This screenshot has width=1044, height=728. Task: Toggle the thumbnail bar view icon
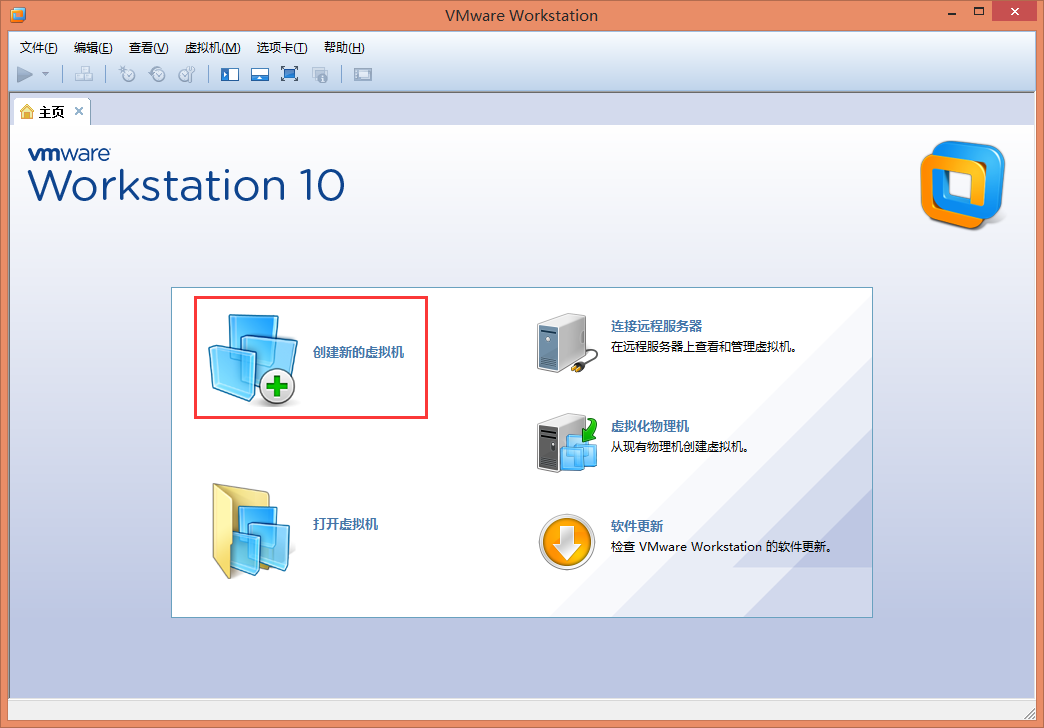pos(260,75)
